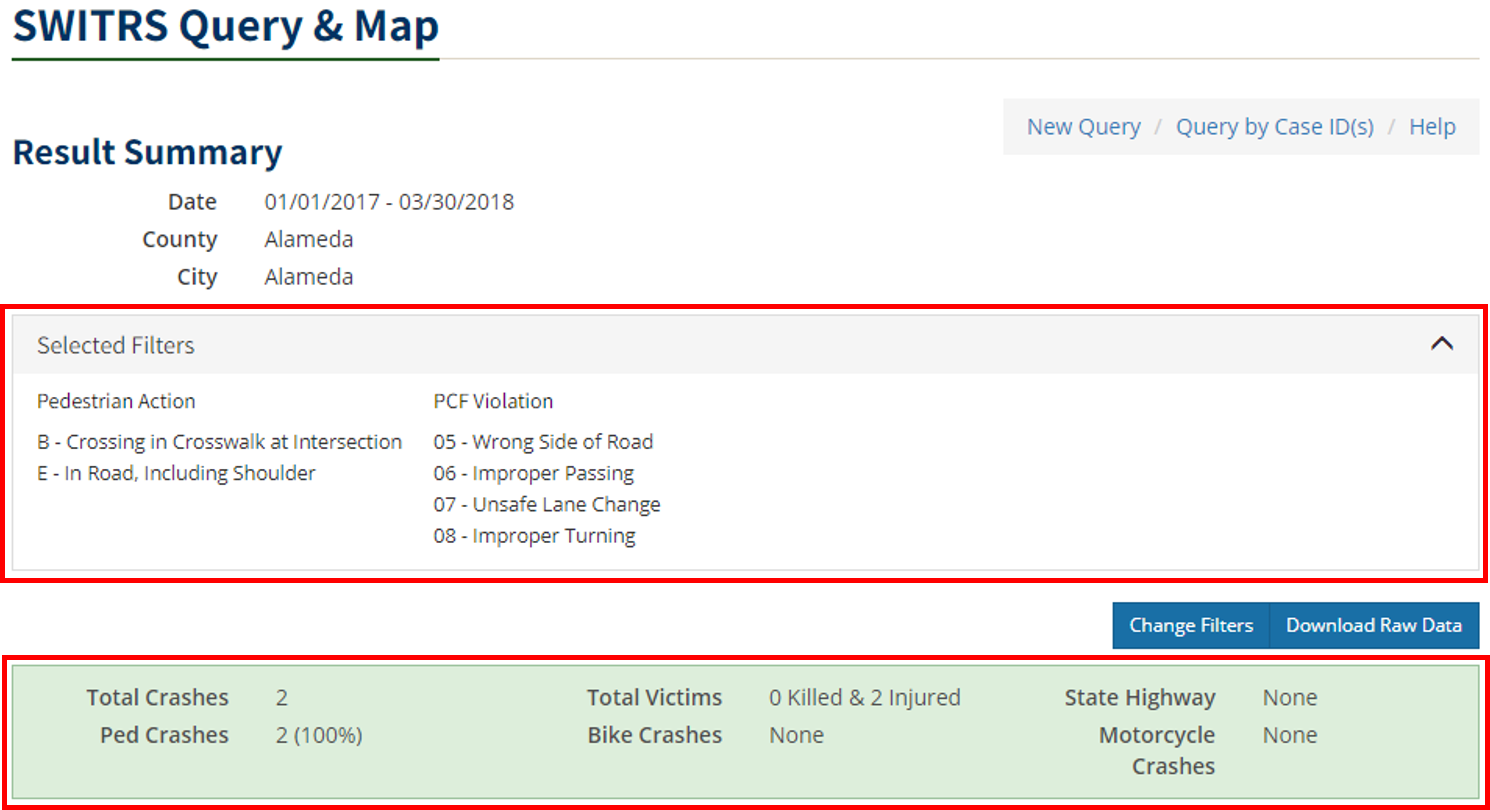This screenshot has height=810, width=1490.
Task: Click the City value Alameda
Action: tap(309, 277)
